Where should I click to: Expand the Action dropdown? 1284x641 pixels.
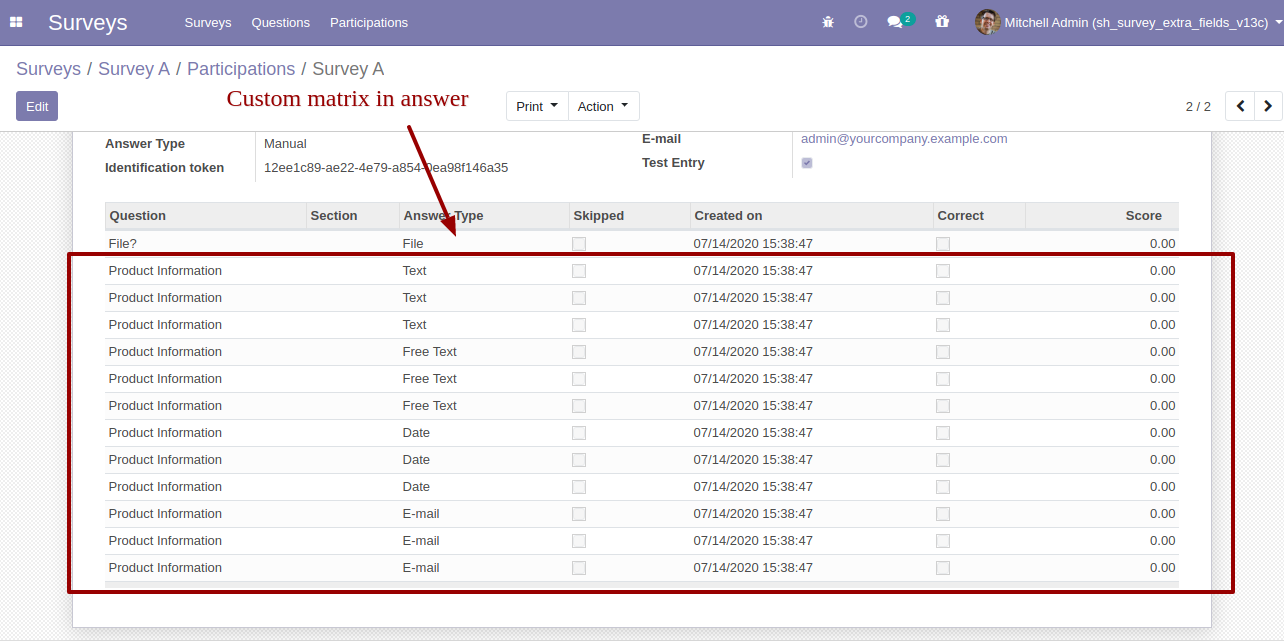(603, 106)
